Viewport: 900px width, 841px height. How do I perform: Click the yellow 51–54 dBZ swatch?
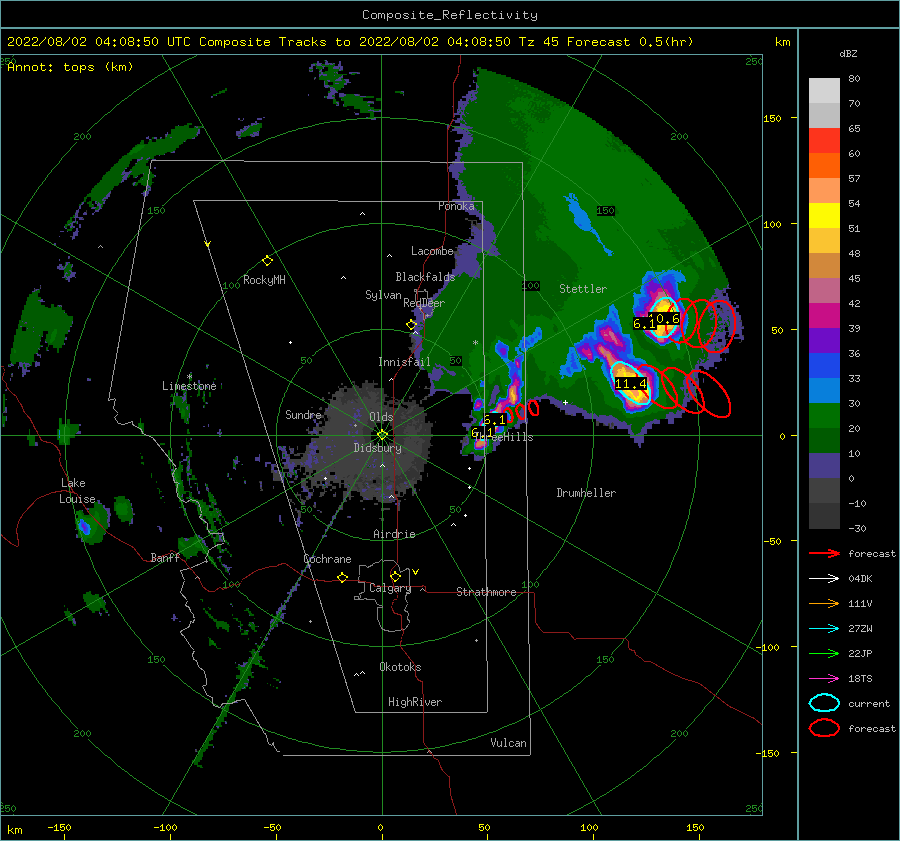[x=824, y=216]
